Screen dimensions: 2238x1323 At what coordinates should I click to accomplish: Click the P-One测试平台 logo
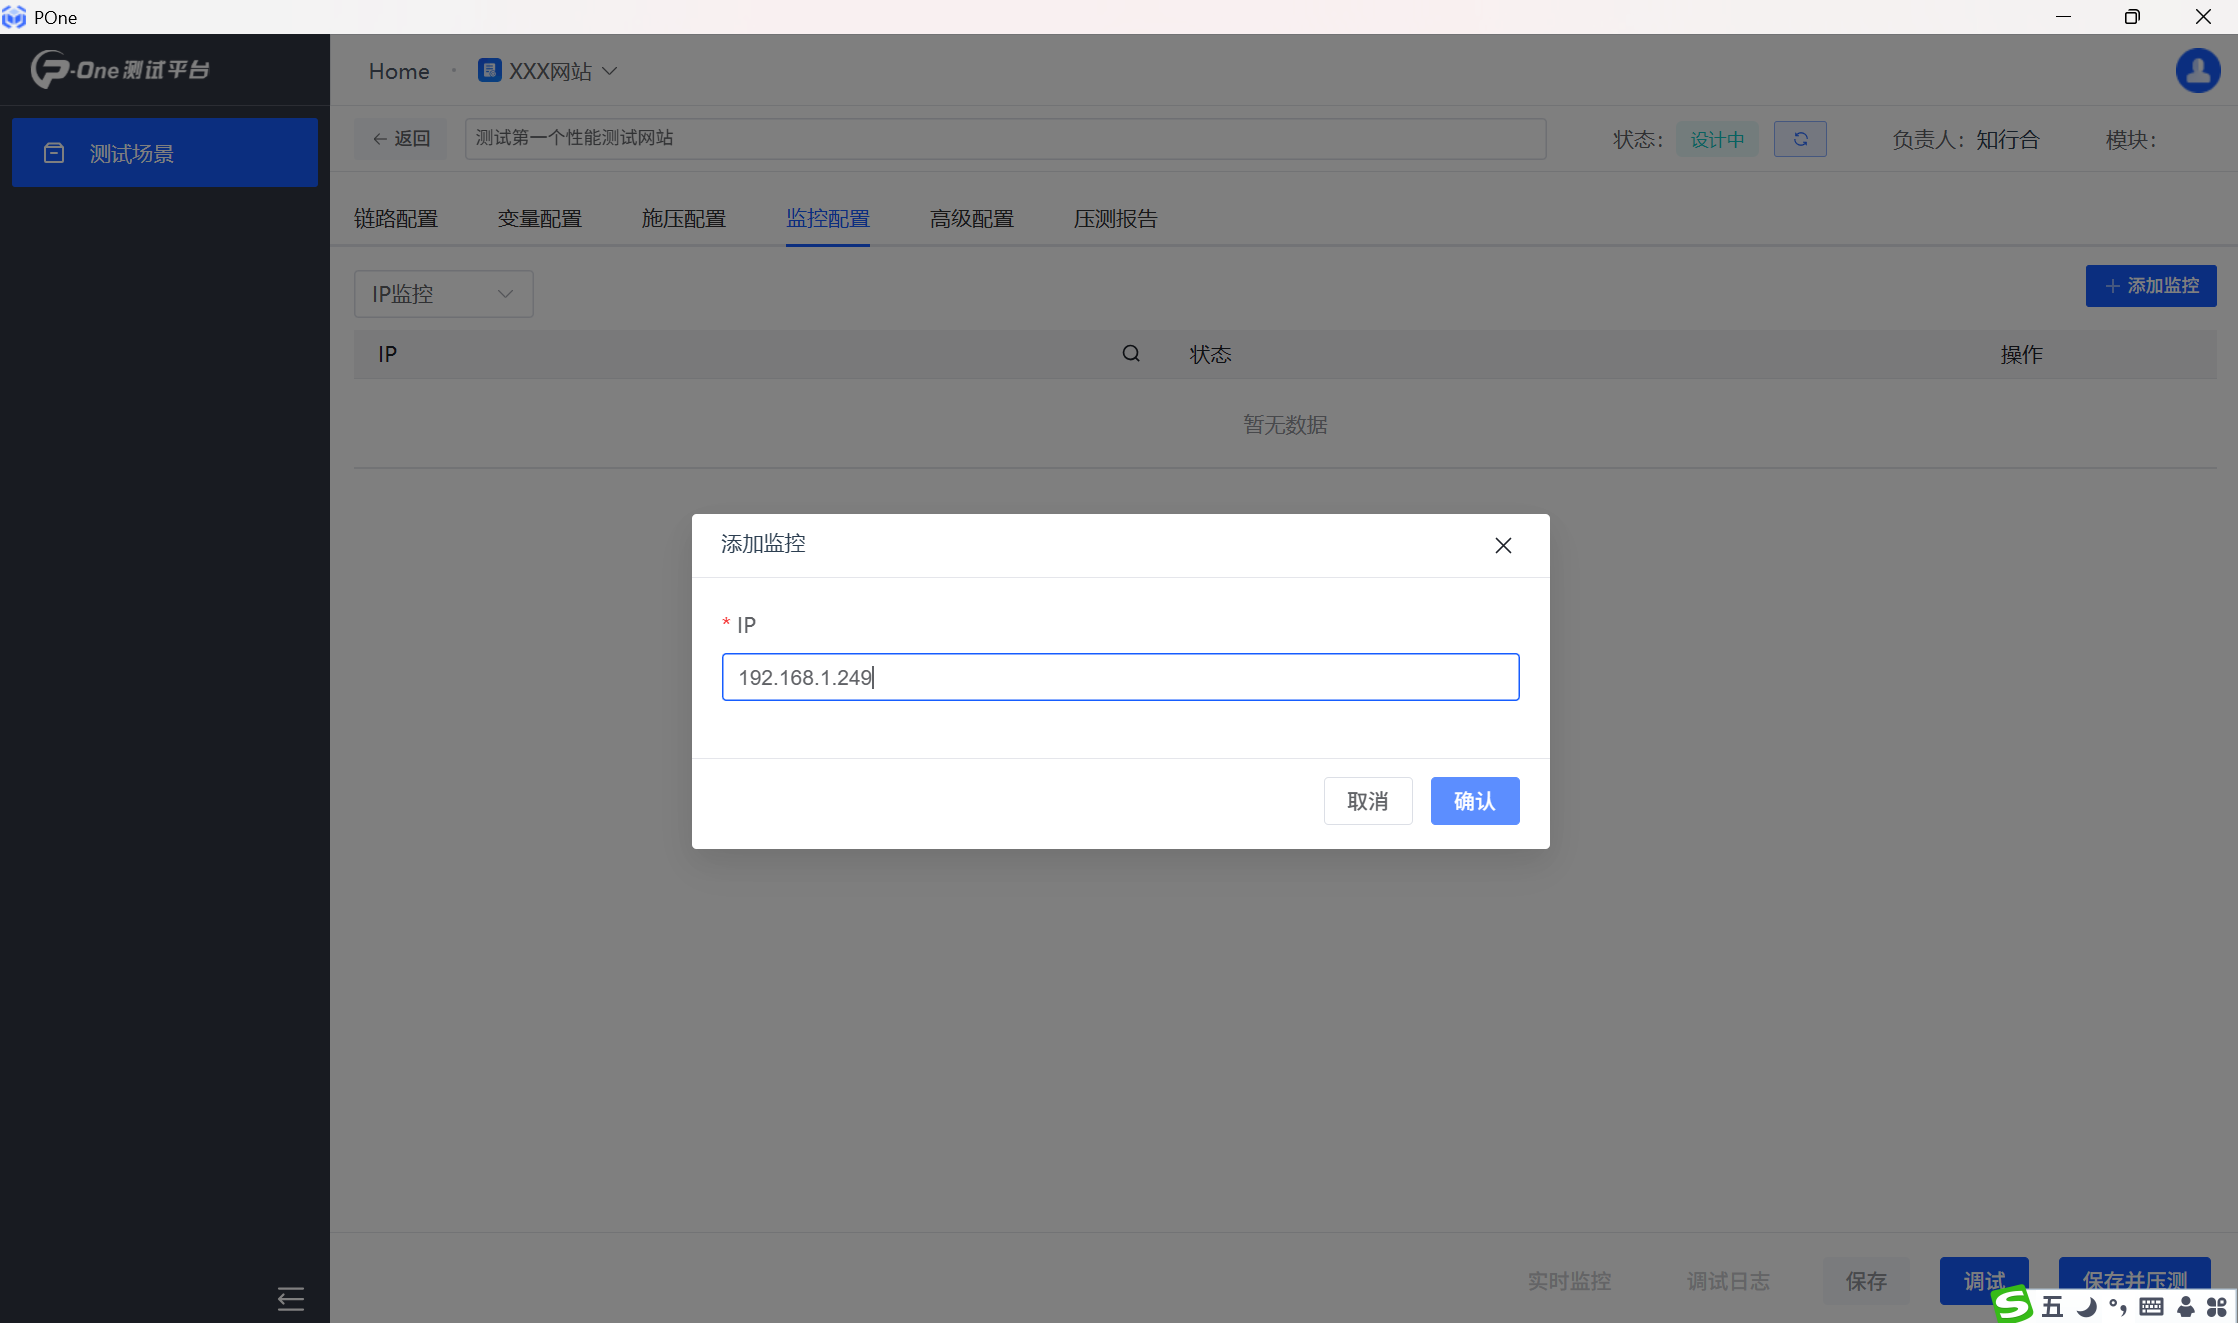pos(120,70)
